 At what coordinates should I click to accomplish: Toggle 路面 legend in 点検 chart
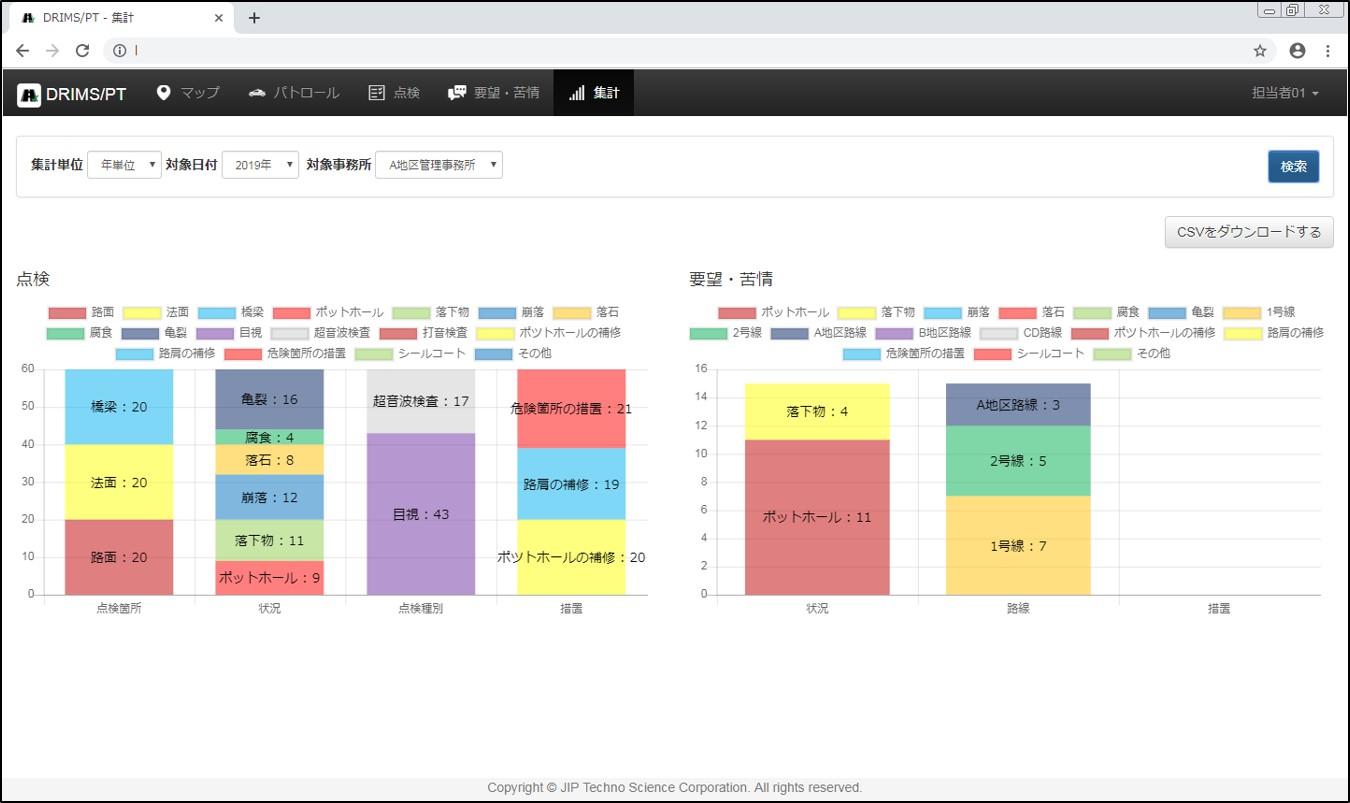(83, 313)
